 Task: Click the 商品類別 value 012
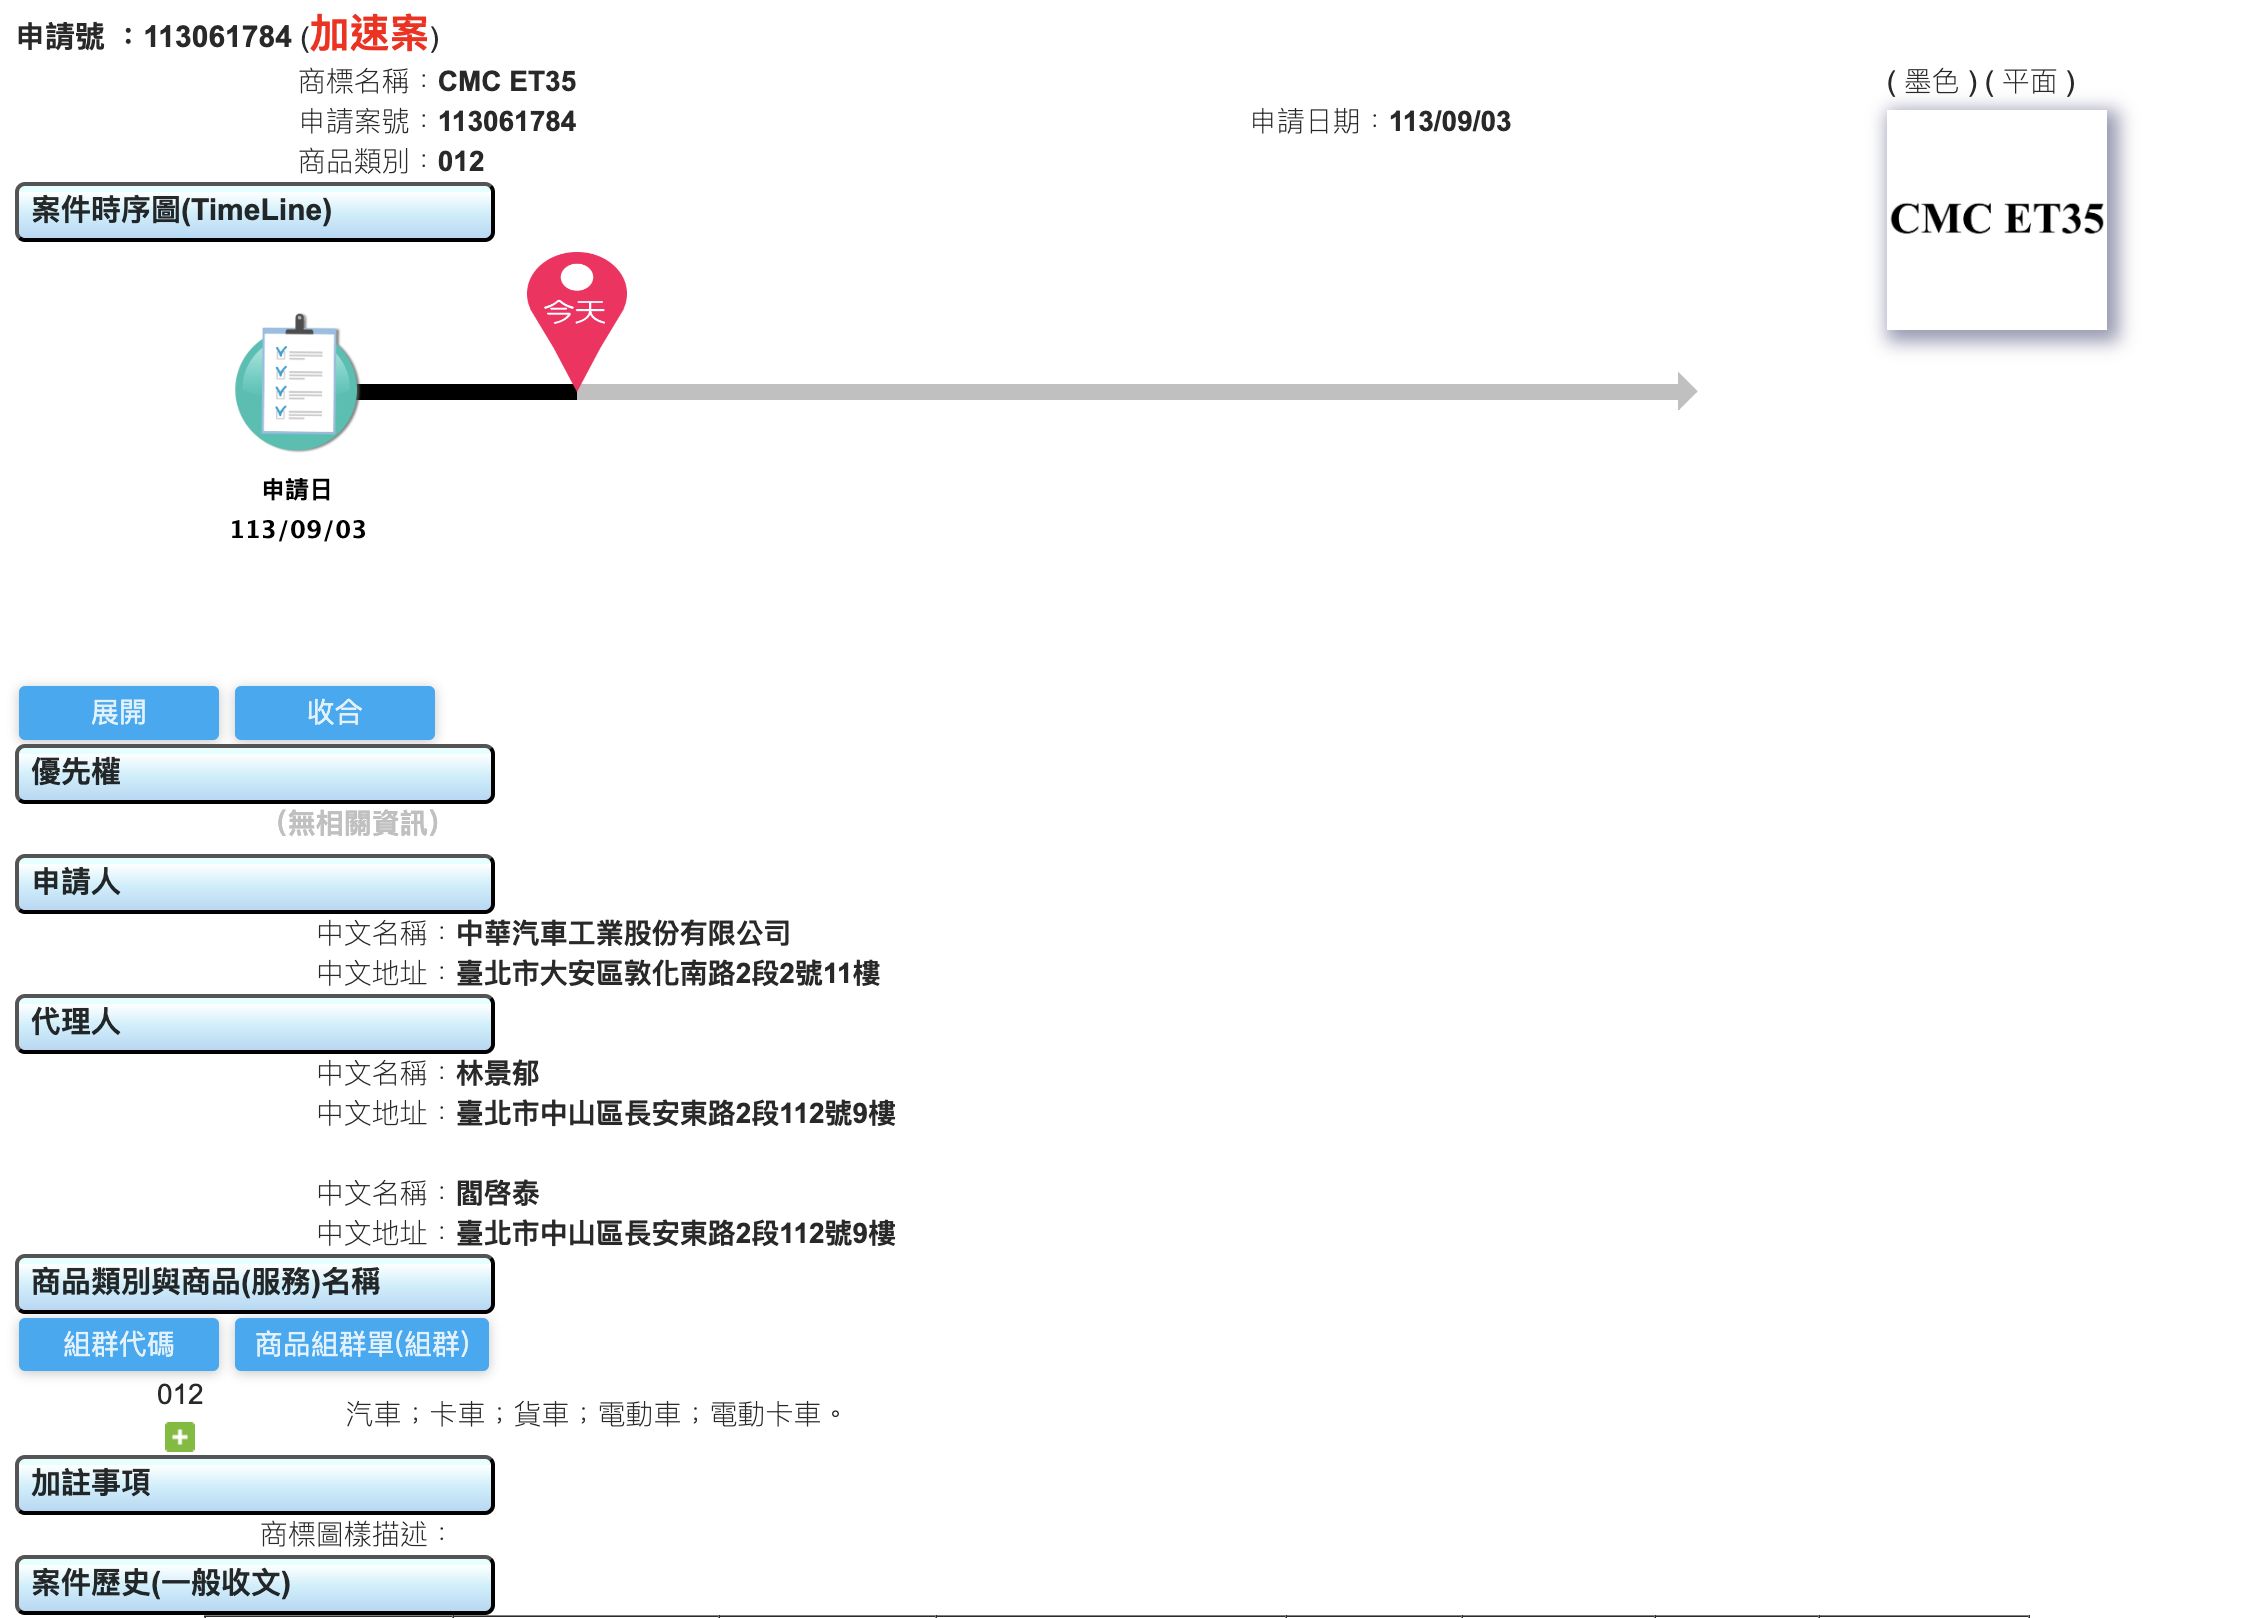pyautogui.click(x=461, y=161)
